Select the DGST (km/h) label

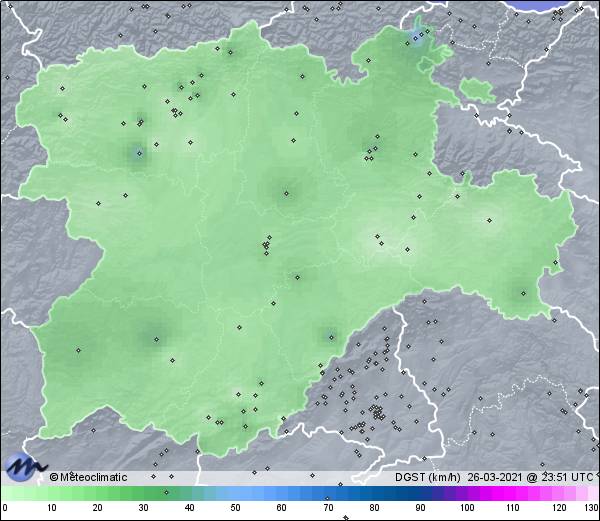point(428,477)
